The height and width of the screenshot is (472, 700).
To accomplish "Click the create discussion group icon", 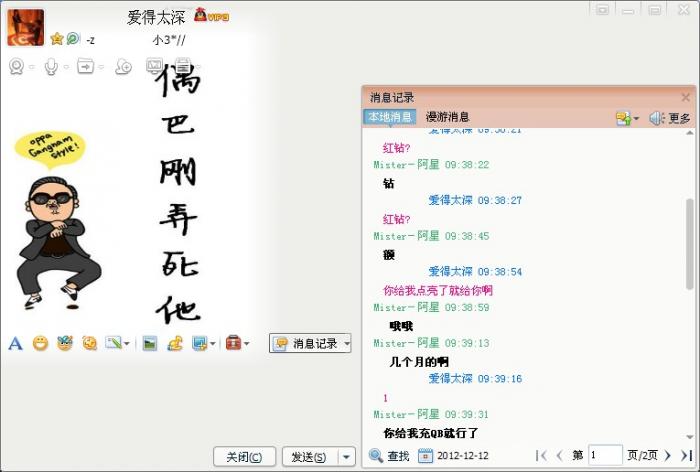I will click(124, 67).
